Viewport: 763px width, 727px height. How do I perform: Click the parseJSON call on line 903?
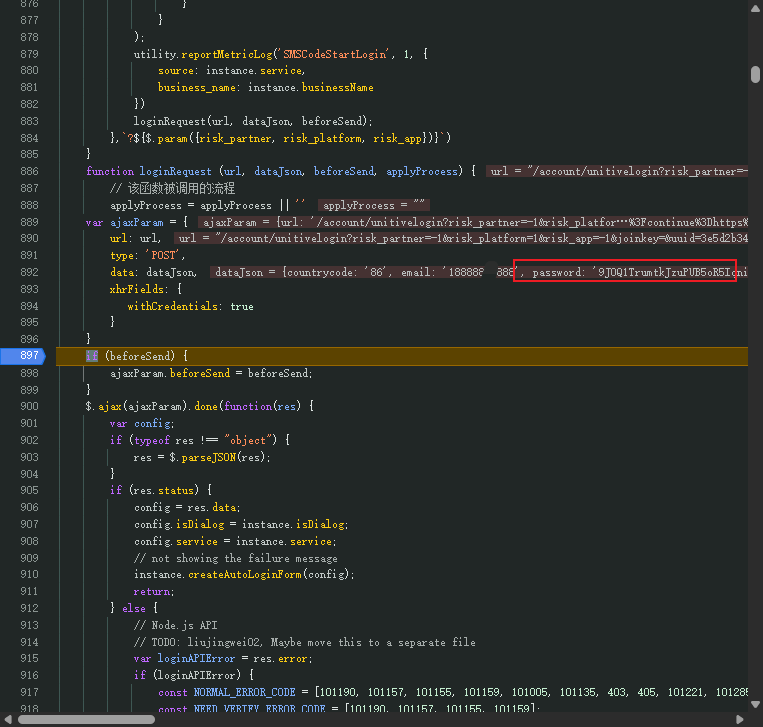click(209, 457)
